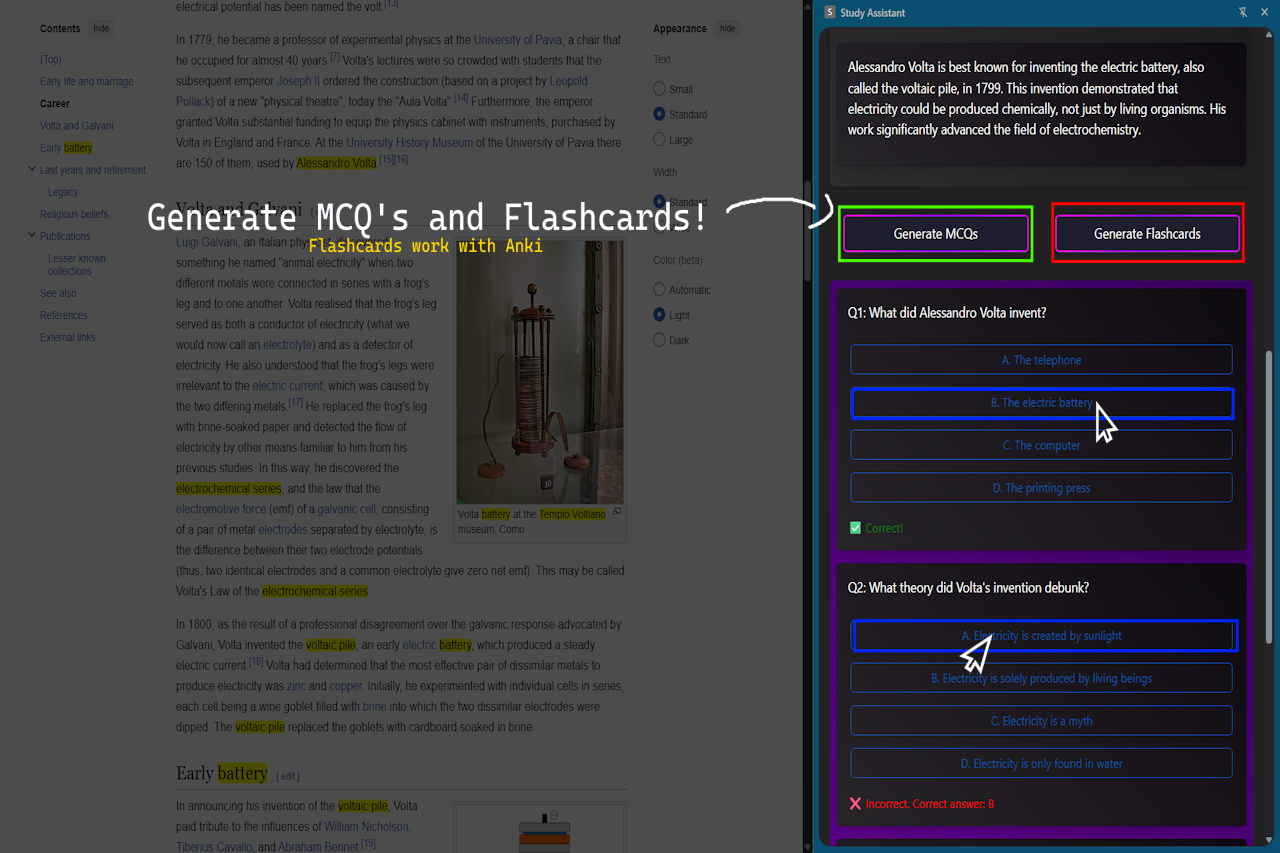
Task: Select answer B. The electric battery
Action: 1041,403
